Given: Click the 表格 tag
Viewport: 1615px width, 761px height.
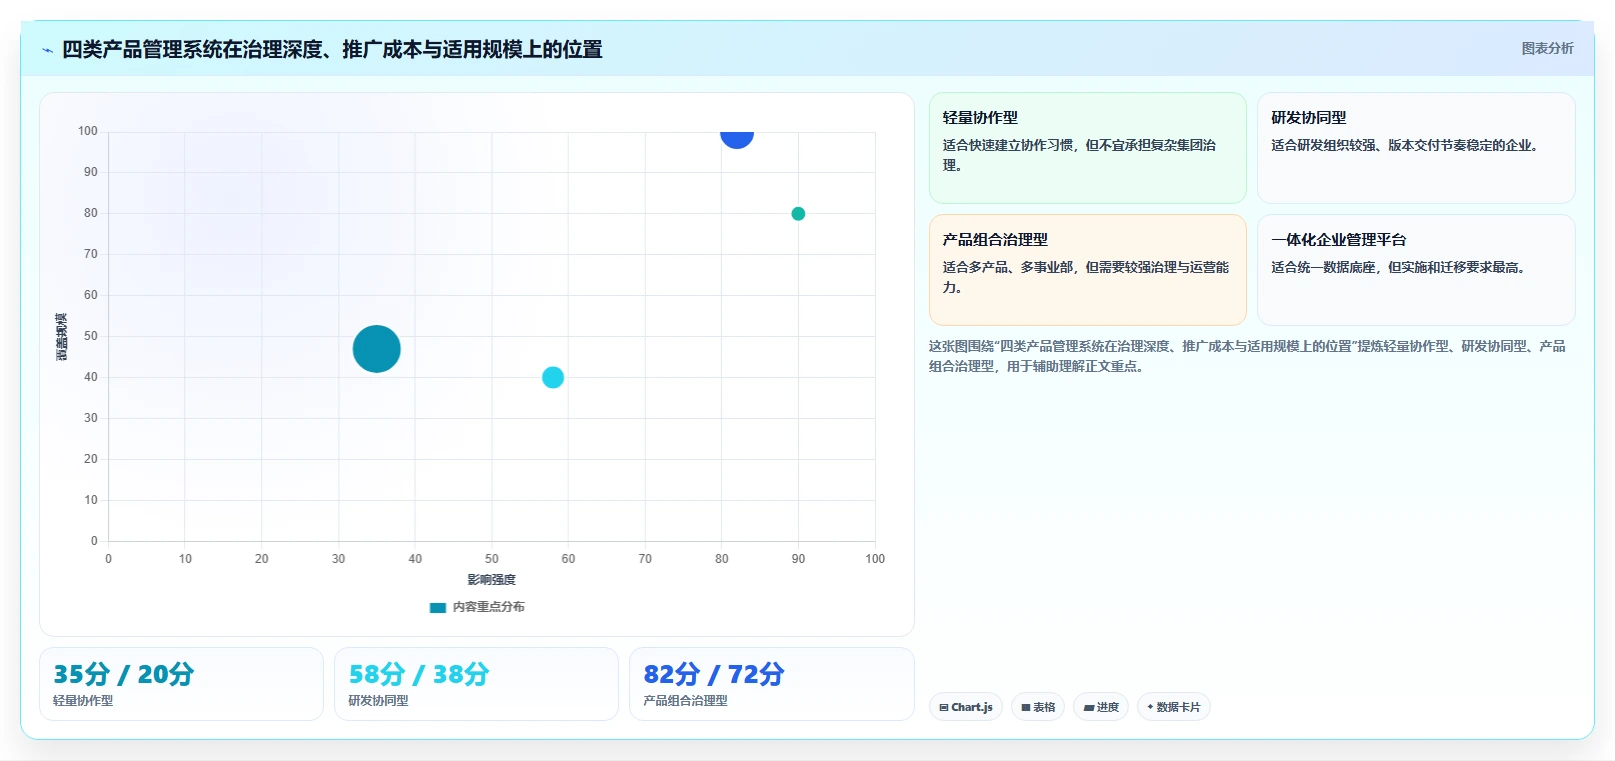Looking at the screenshot, I should [x=1038, y=707].
